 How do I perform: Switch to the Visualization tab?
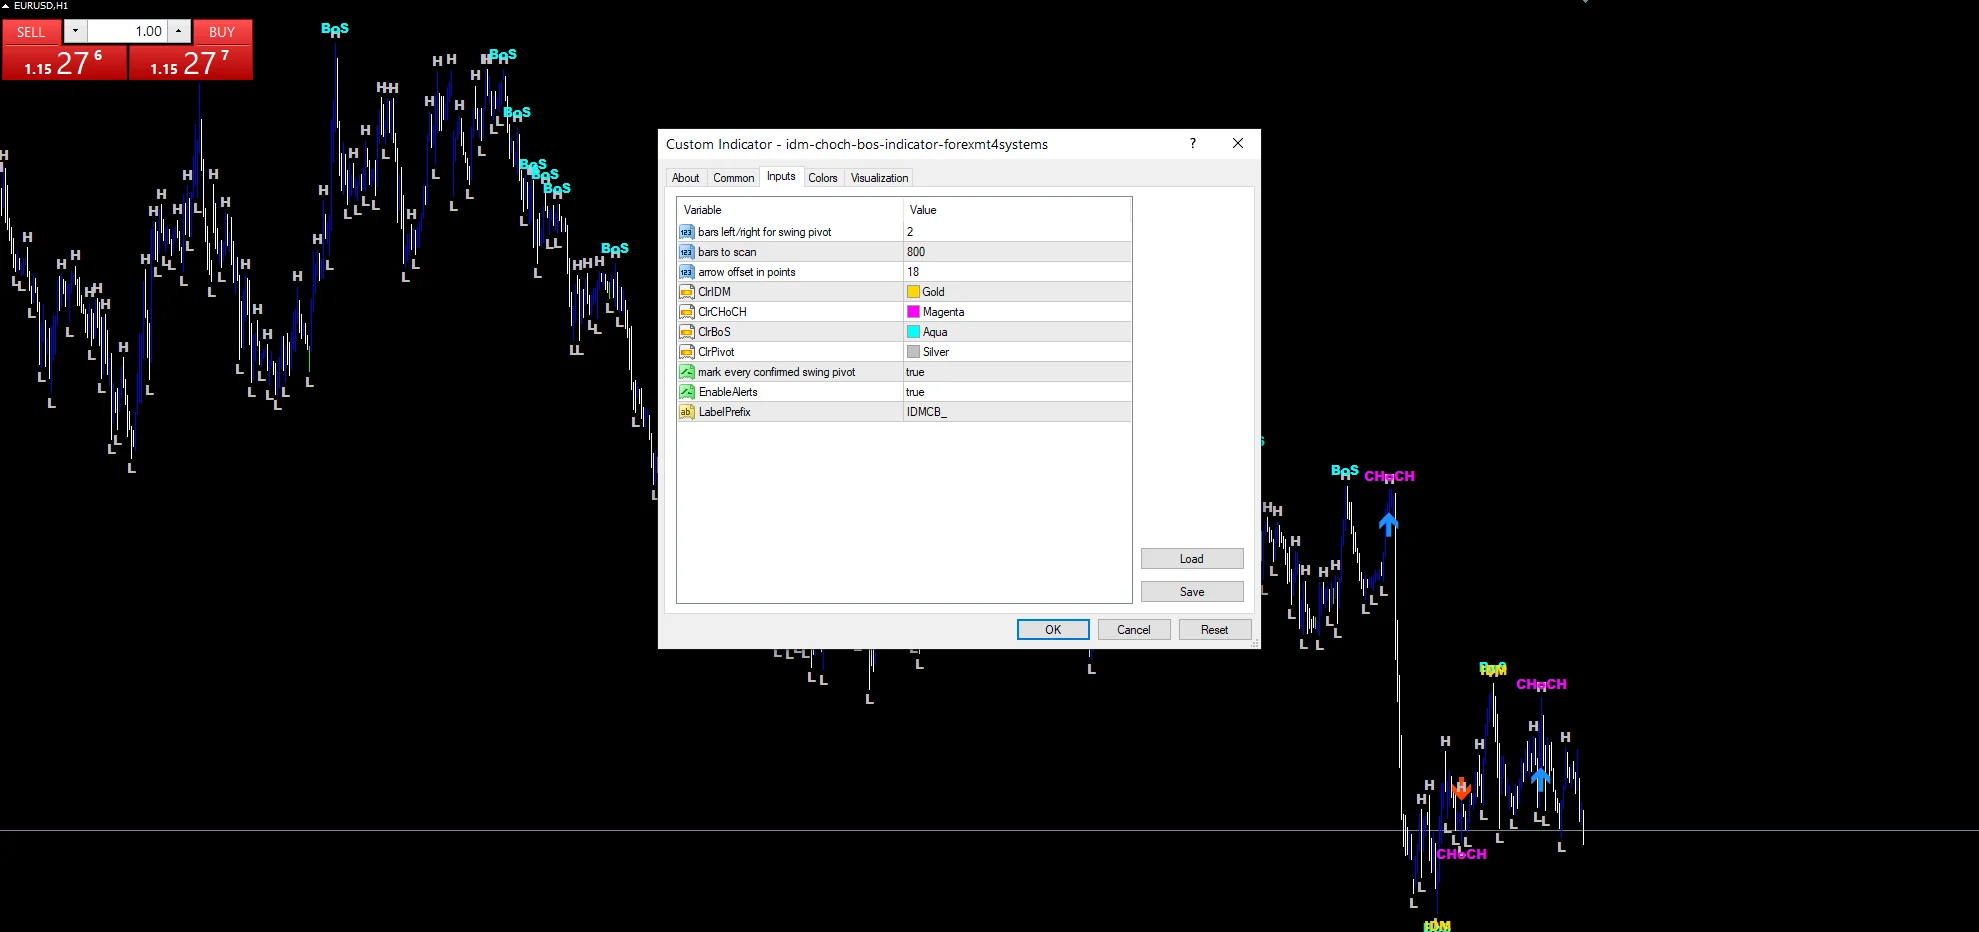click(x=879, y=178)
